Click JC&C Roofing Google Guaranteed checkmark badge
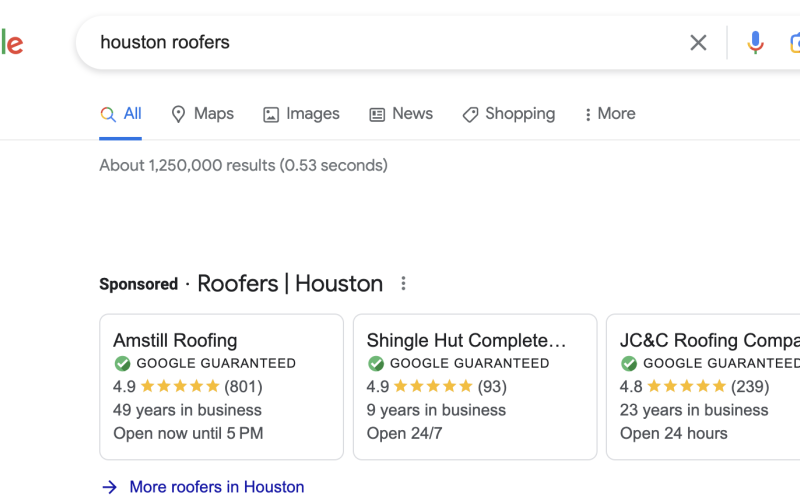Viewport: 800px width, 500px height. 629,363
